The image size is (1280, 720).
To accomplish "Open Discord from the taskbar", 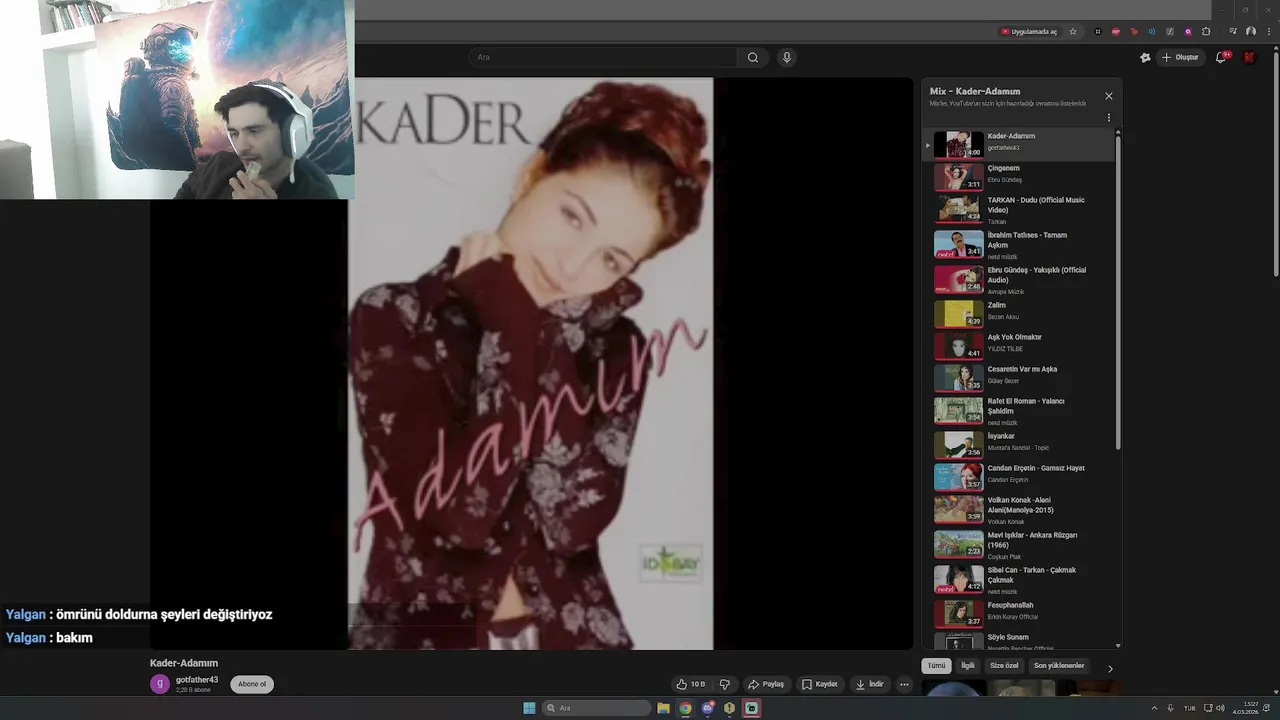I will pyautogui.click(x=708, y=708).
